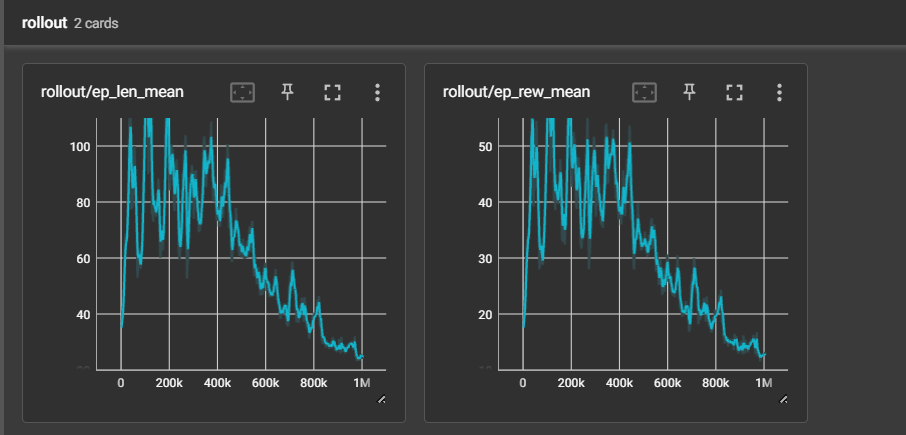Click the 50 y-axis label on ep_rew_mean

click(x=484, y=146)
